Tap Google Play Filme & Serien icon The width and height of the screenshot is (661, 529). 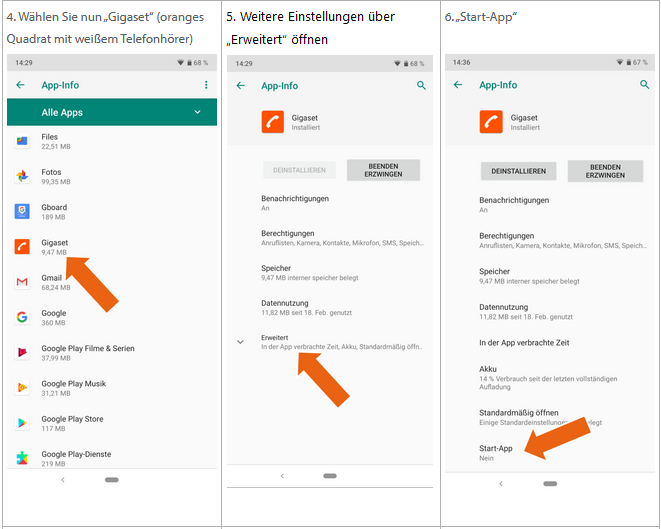22,352
